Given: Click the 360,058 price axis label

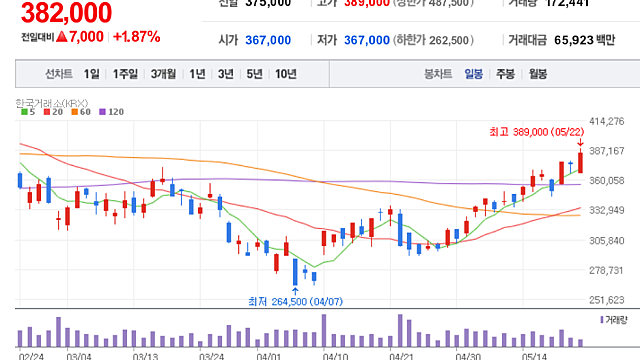Looking at the screenshot, I should point(607,180).
